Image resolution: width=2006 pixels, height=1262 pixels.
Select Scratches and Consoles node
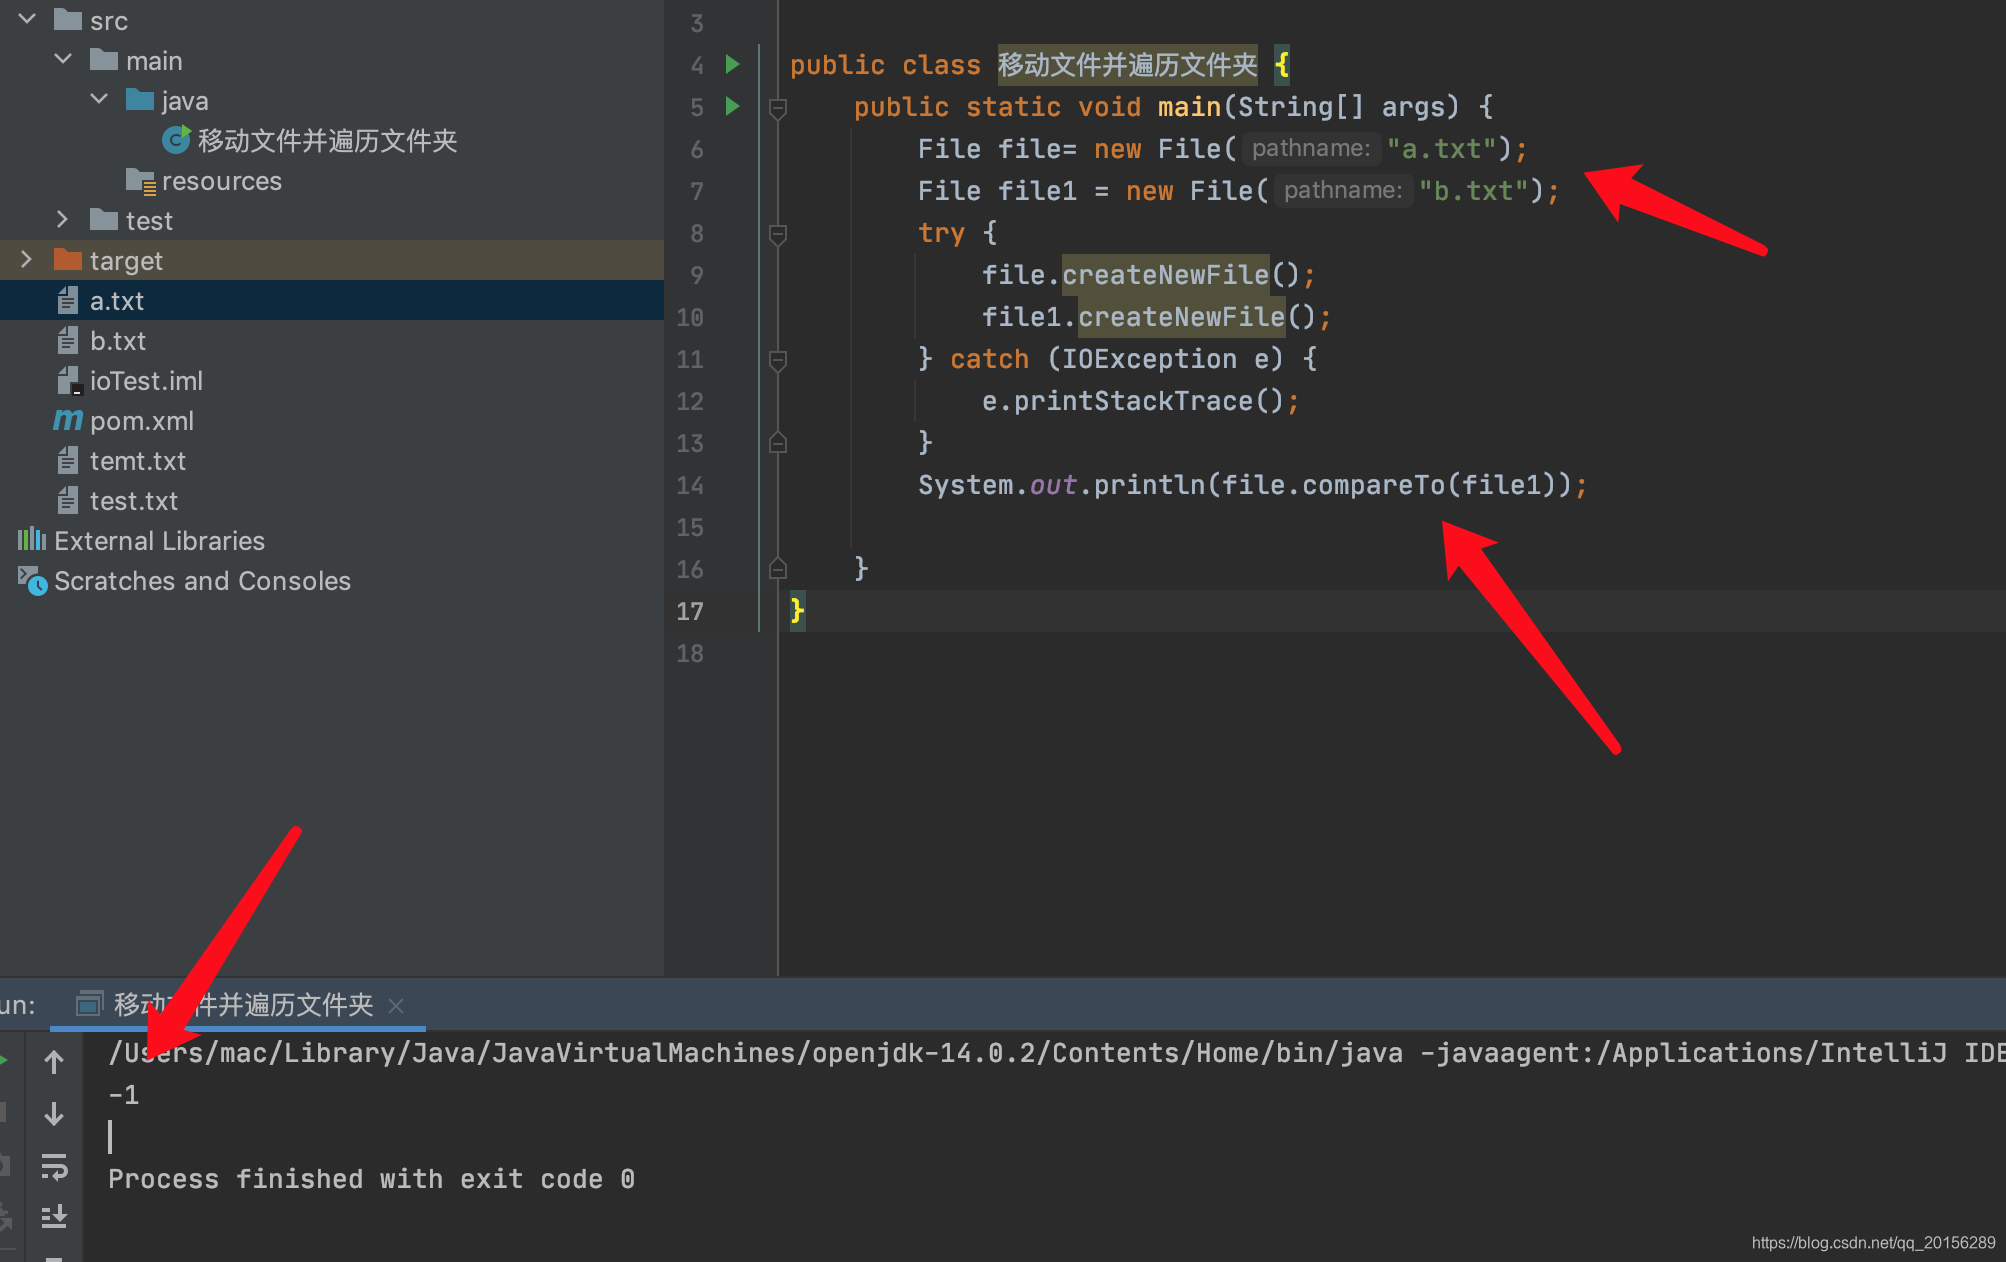click(x=202, y=580)
